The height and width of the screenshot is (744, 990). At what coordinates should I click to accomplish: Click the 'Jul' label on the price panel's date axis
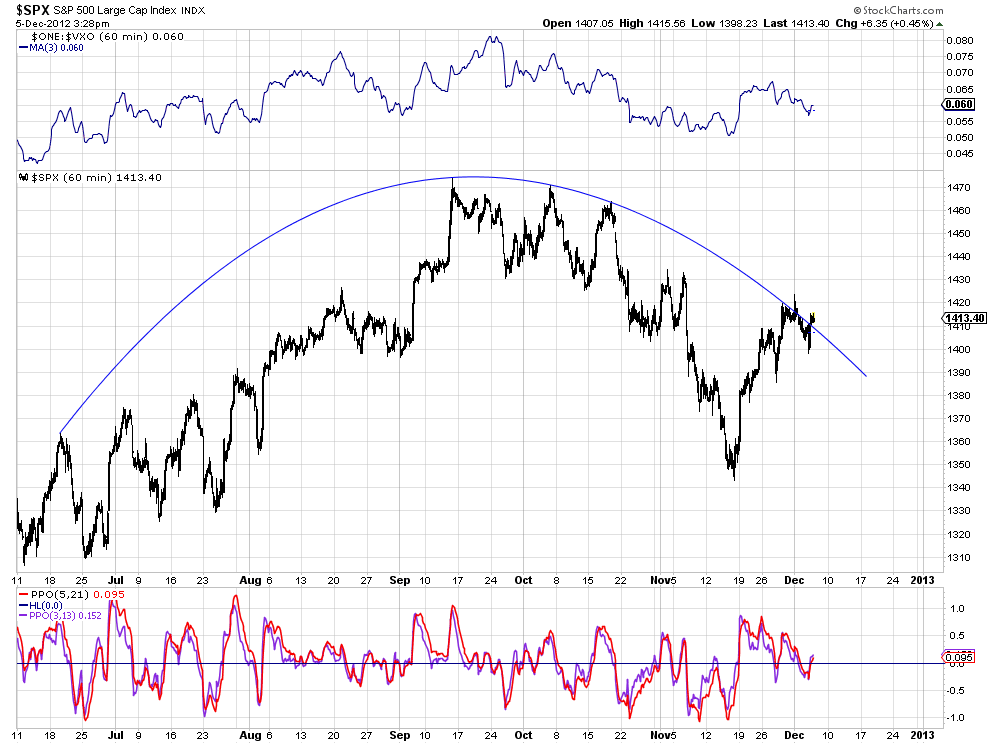[x=116, y=580]
